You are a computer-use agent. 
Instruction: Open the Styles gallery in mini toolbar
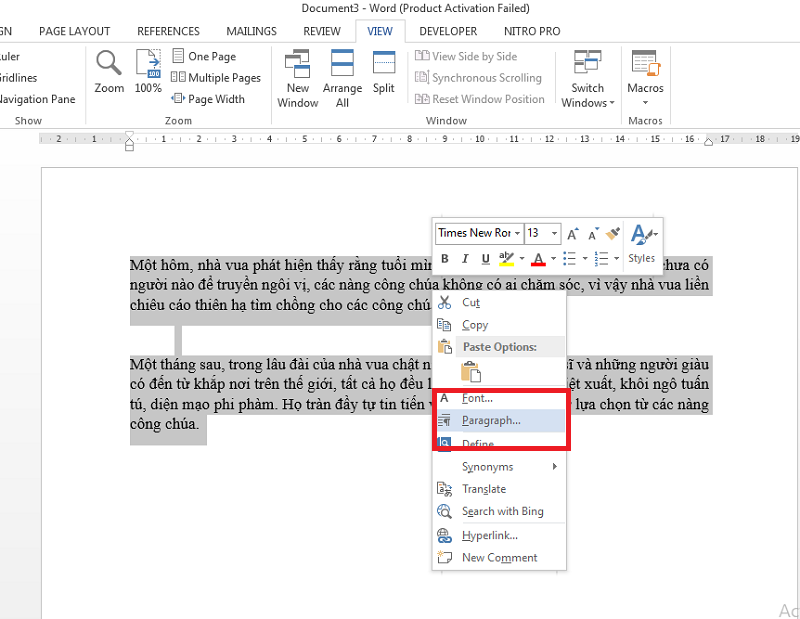642,244
